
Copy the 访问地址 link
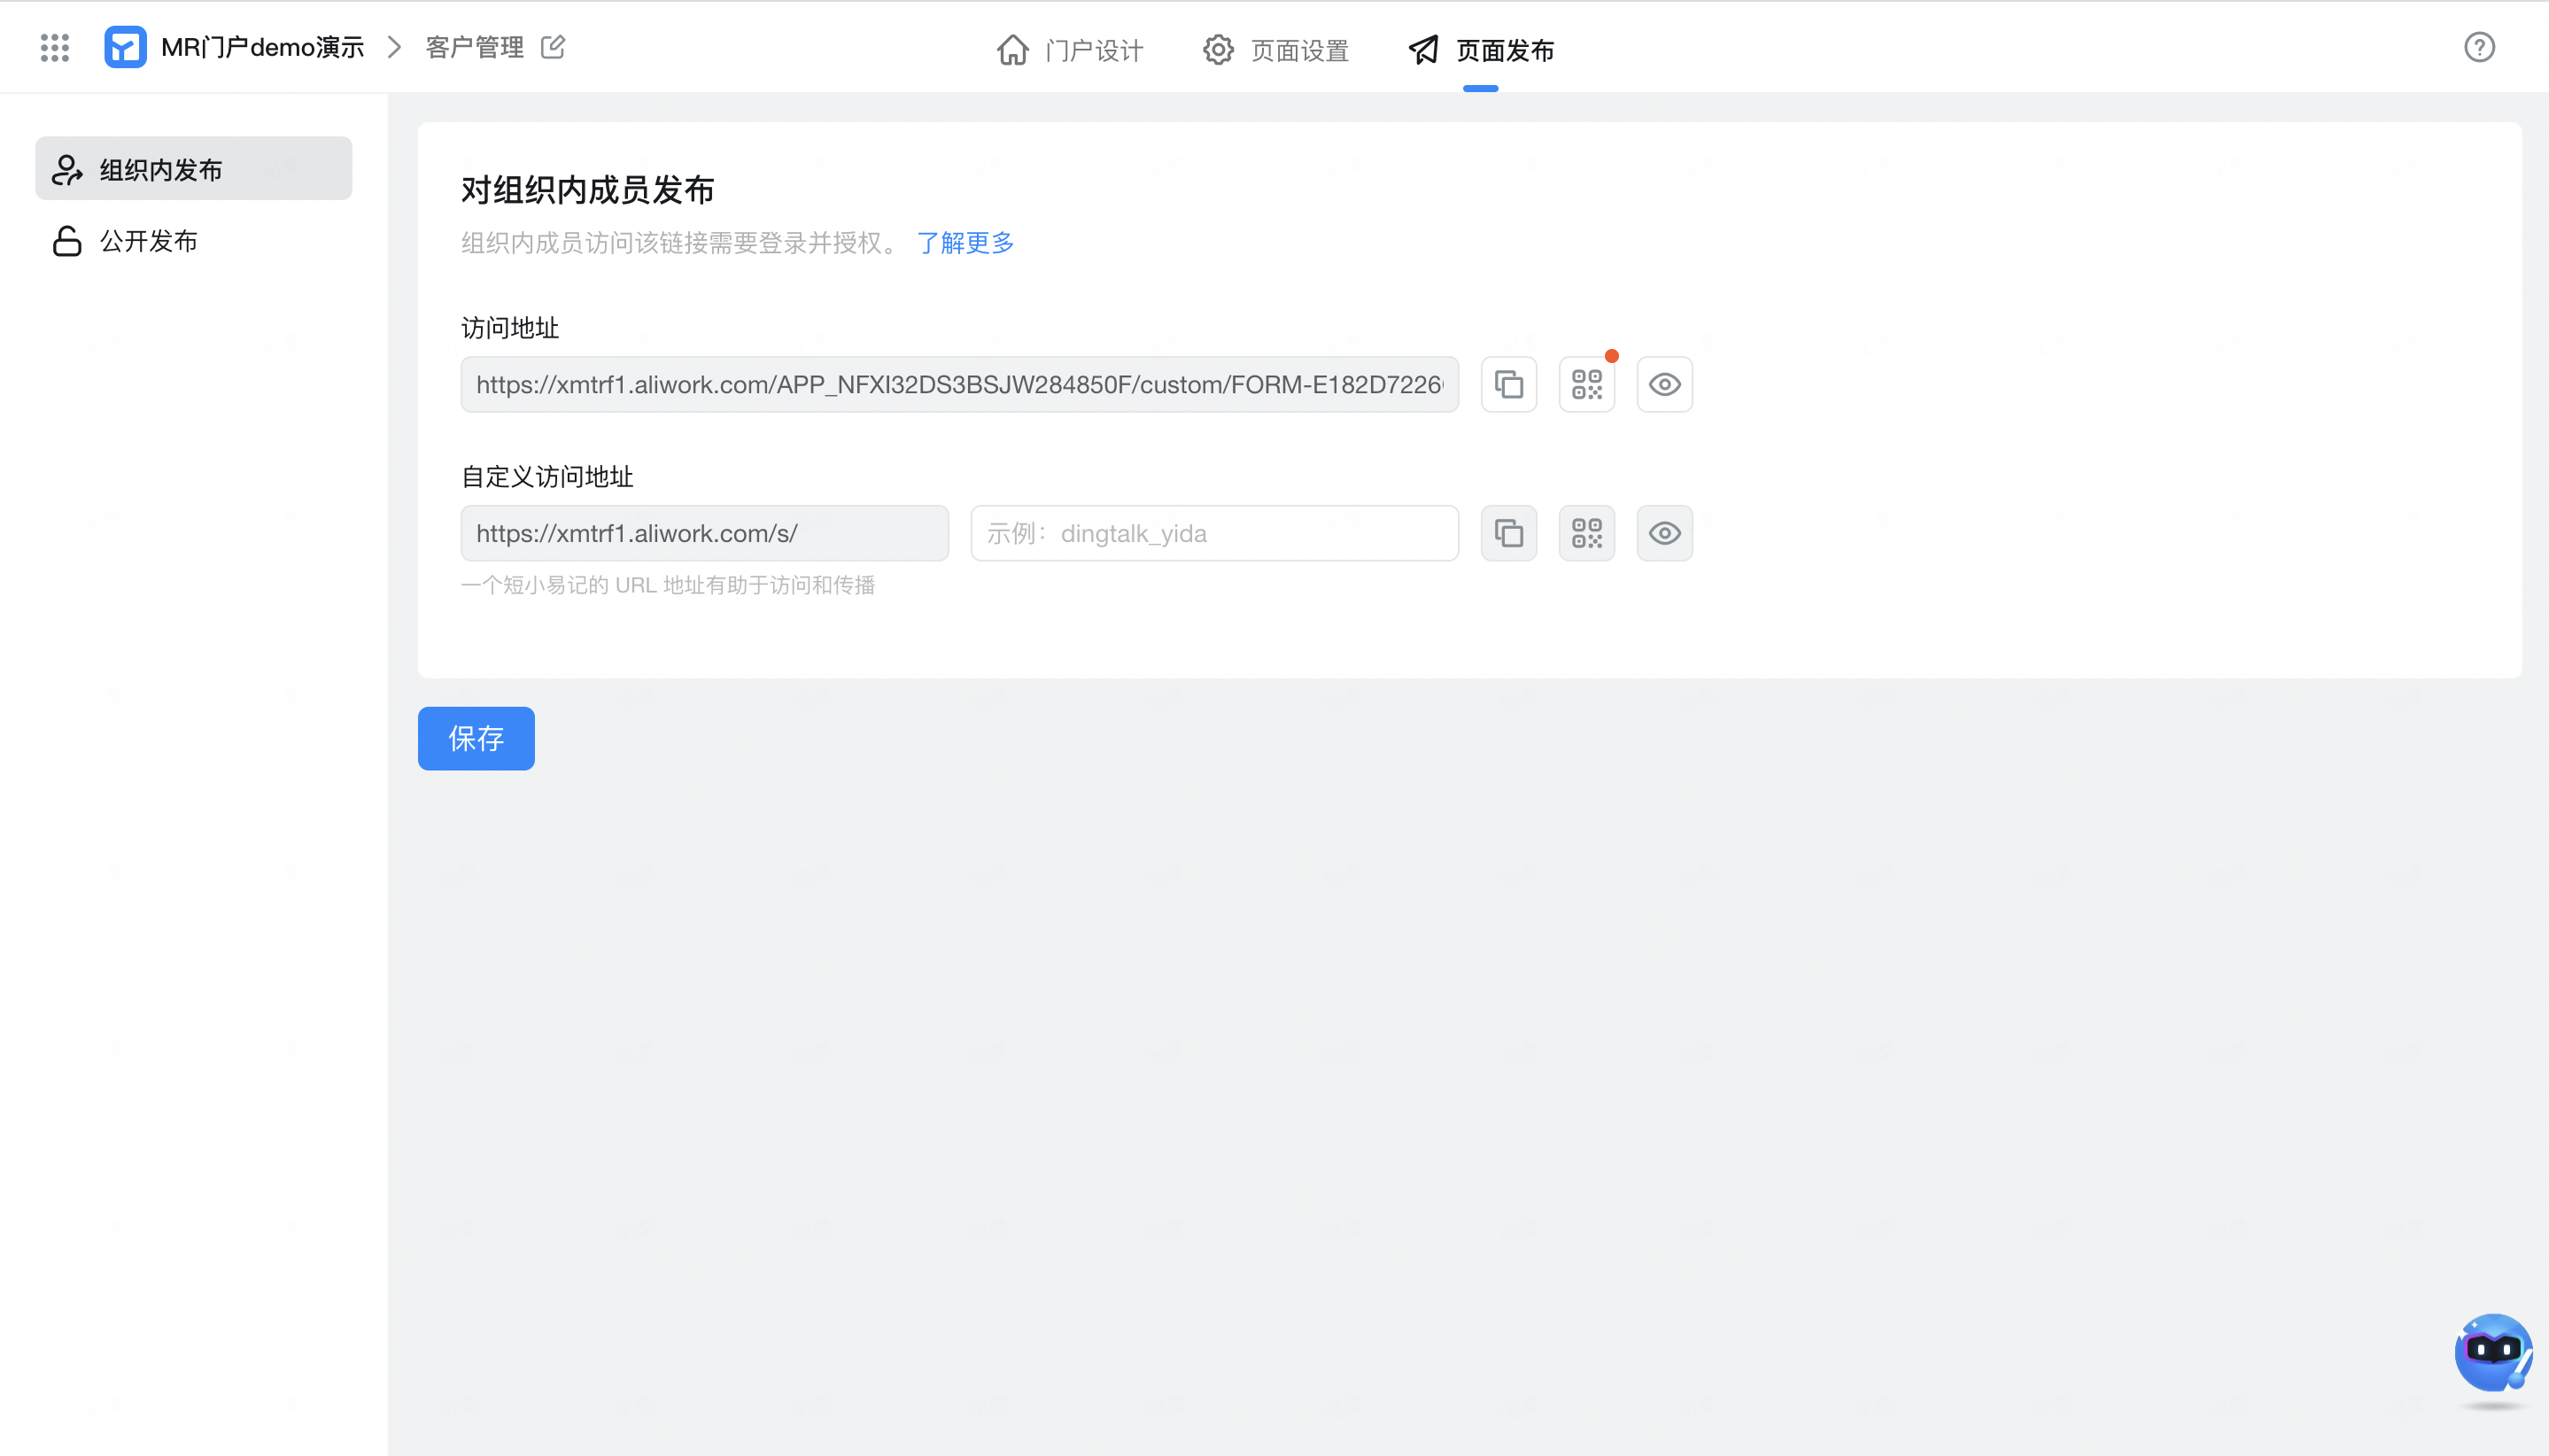pyautogui.click(x=1508, y=385)
